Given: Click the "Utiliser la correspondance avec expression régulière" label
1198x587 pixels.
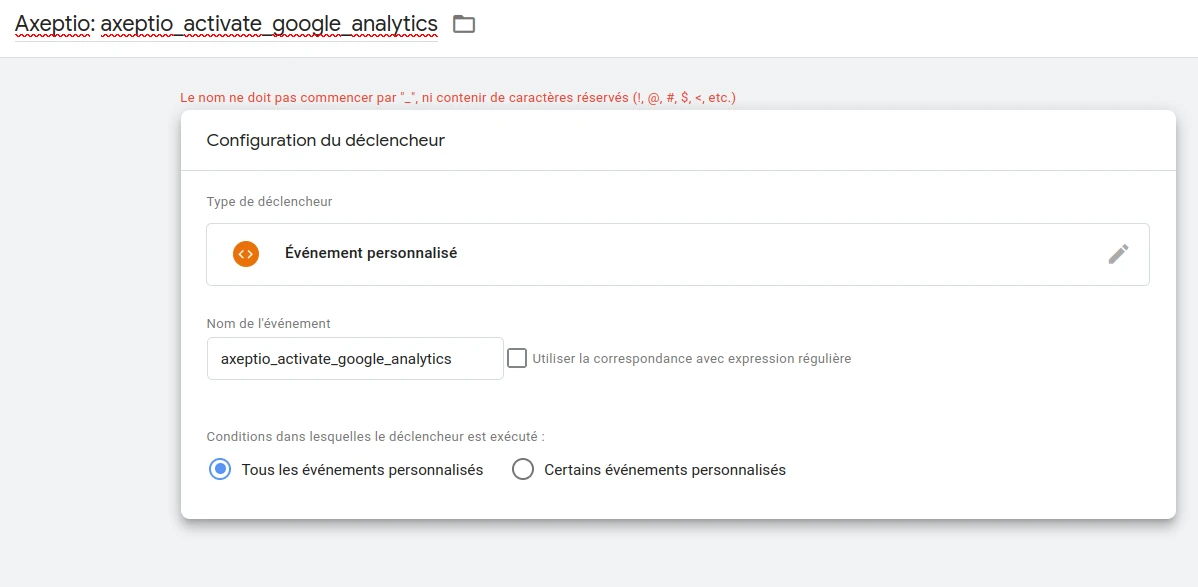Looking at the screenshot, I should [x=691, y=358].
